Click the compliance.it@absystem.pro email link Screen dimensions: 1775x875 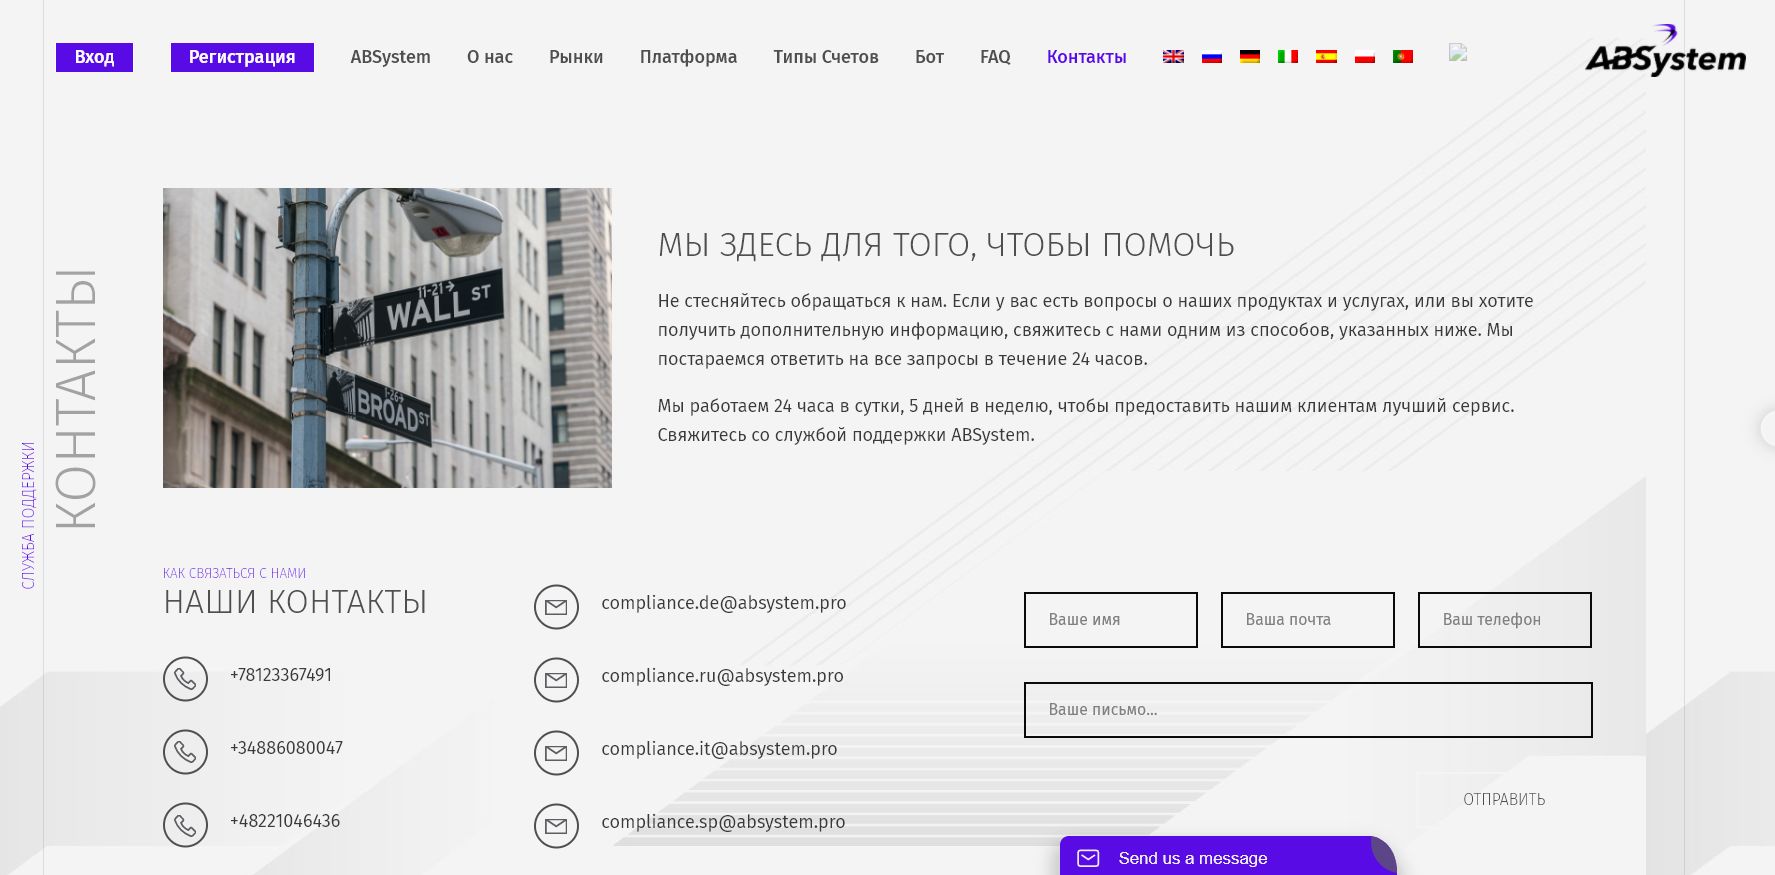click(x=719, y=749)
